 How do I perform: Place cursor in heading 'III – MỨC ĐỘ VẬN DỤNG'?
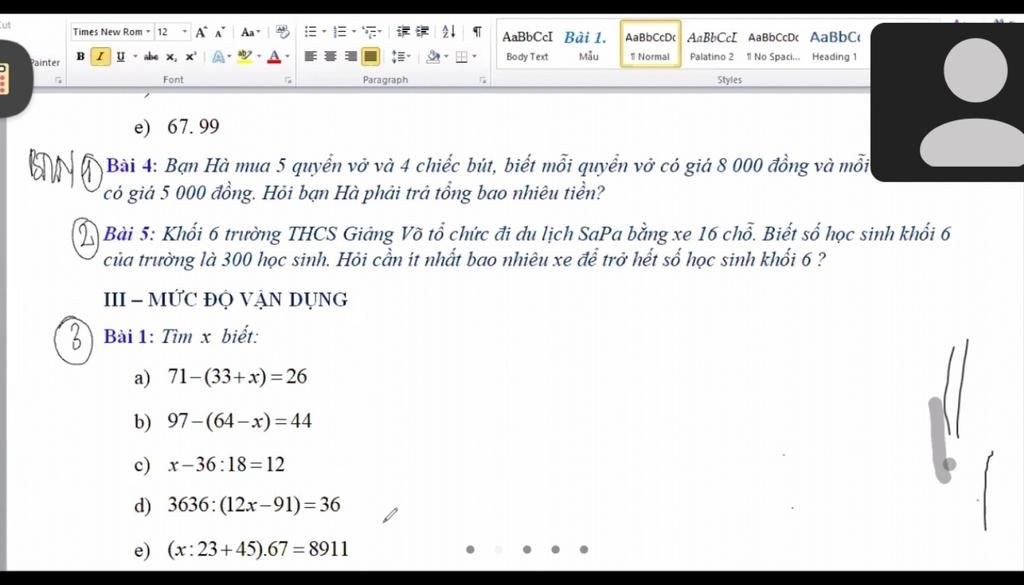pos(225,300)
